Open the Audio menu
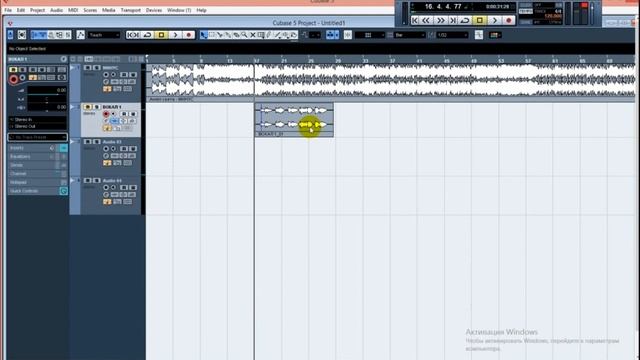Image resolution: width=640 pixels, height=360 pixels. 56,10
